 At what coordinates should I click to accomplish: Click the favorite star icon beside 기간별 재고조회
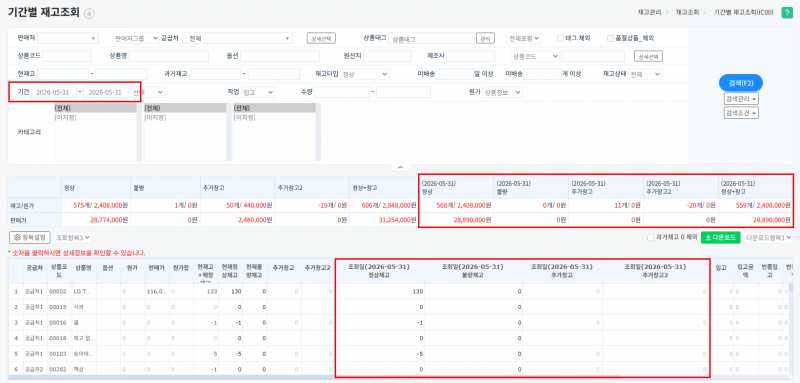tap(89, 14)
